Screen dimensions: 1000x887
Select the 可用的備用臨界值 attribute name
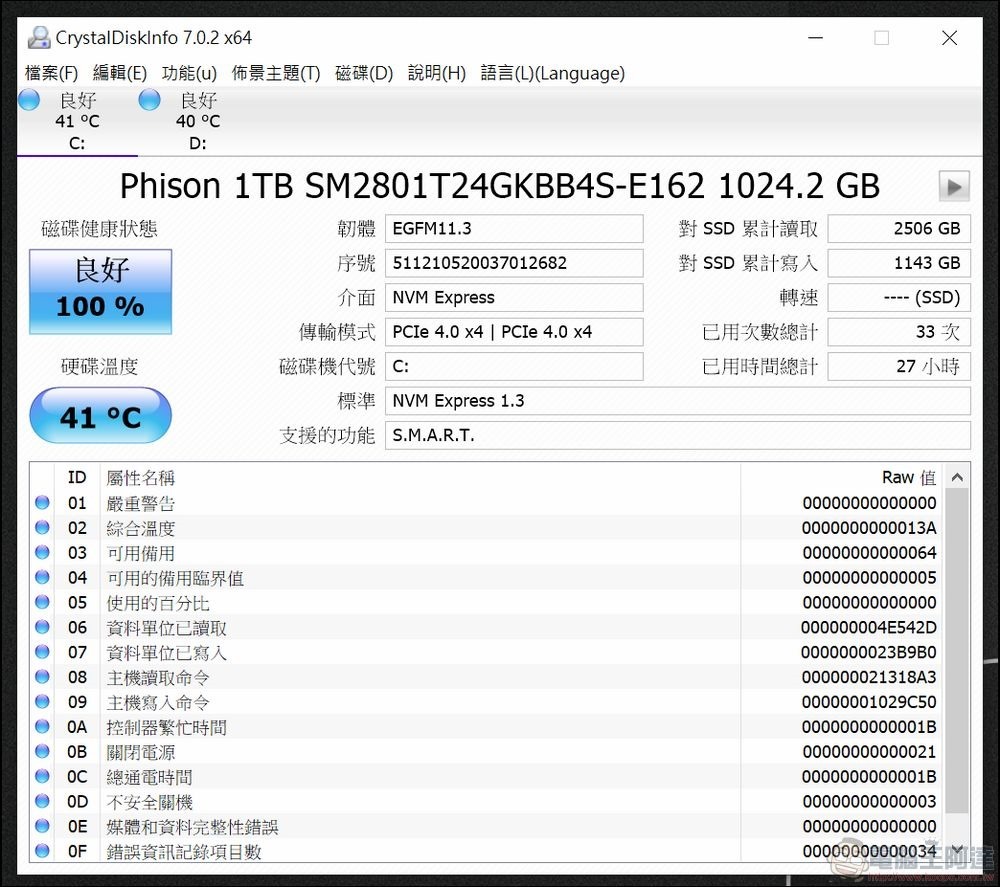coord(175,578)
